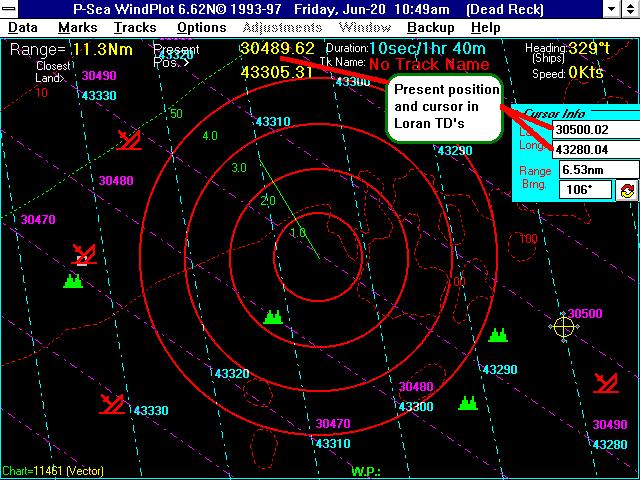The image size is (640, 480).
Task: Click the present position 30489.62 value
Action: pyautogui.click(x=277, y=49)
